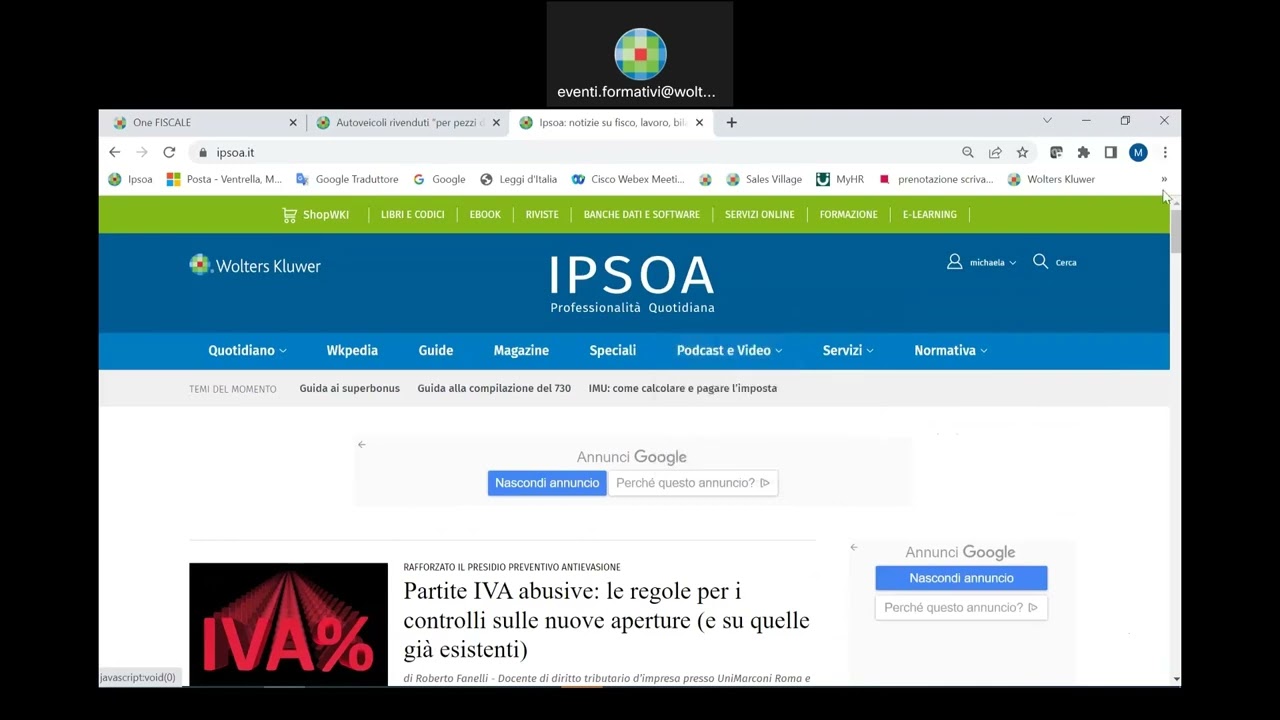Click the Wolters Kluwer logo
Screen dimensions: 1280x720
pyautogui.click(x=255, y=265)
